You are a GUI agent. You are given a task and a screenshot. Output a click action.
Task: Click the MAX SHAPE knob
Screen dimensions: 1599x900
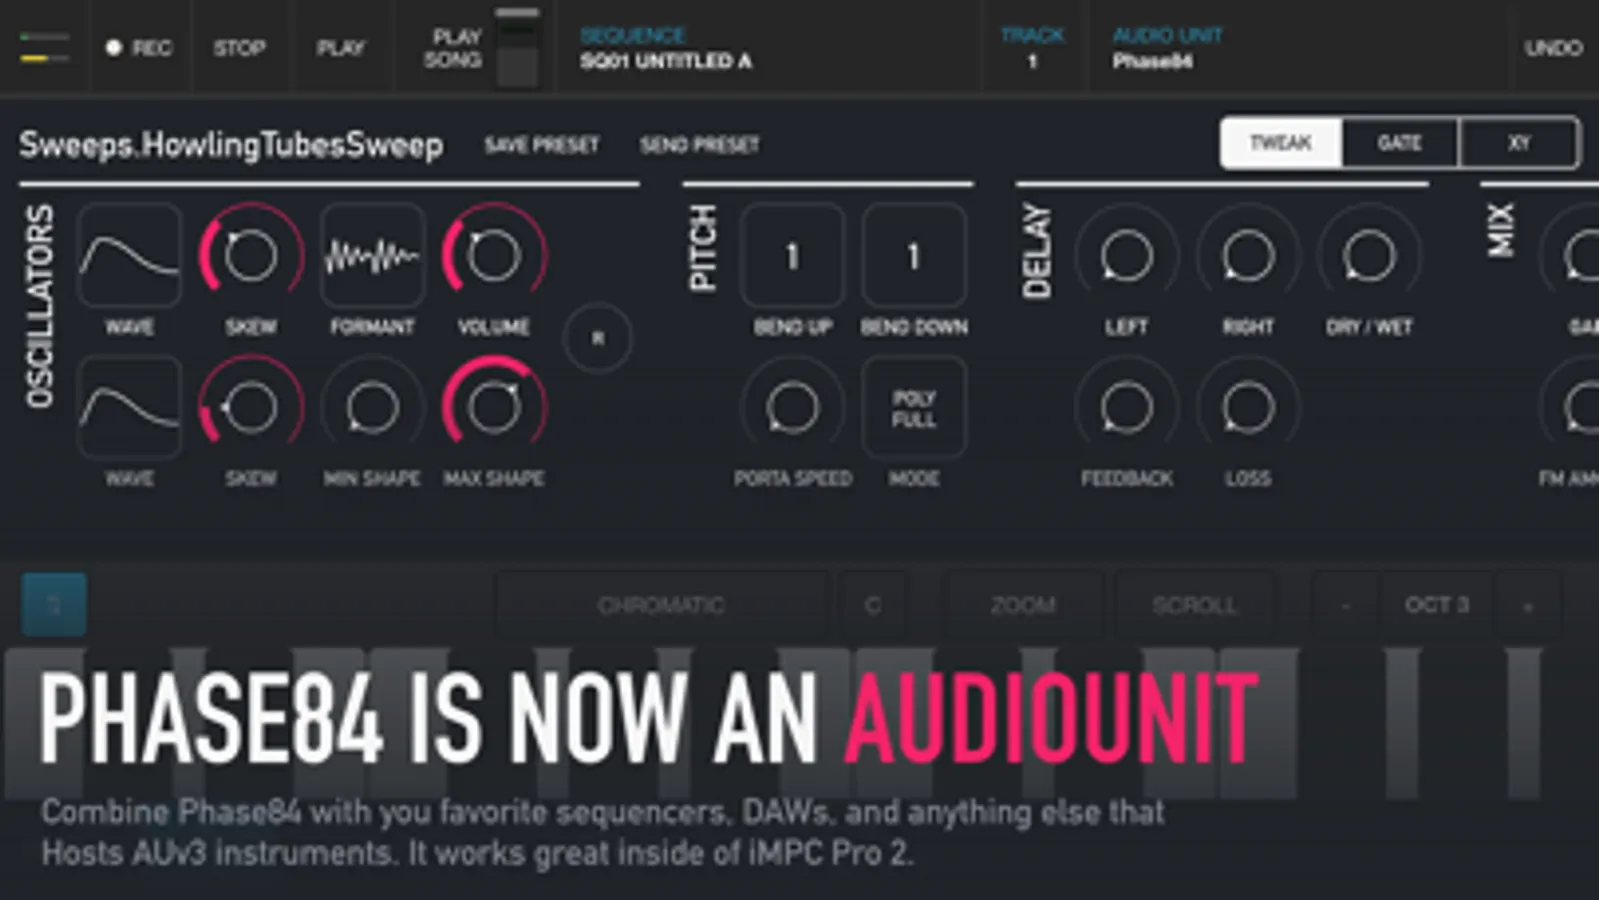pyautogui.click(x=493, y=407)
